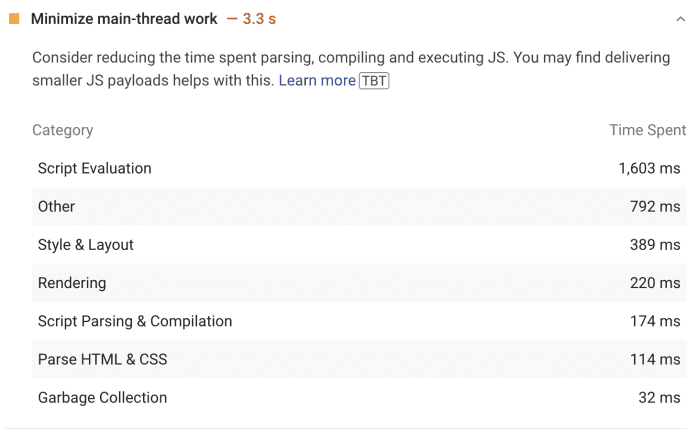Screen dimensions: 698x429
Task: Click the Minimize main-thread work heading
Action: coord(124,19)
